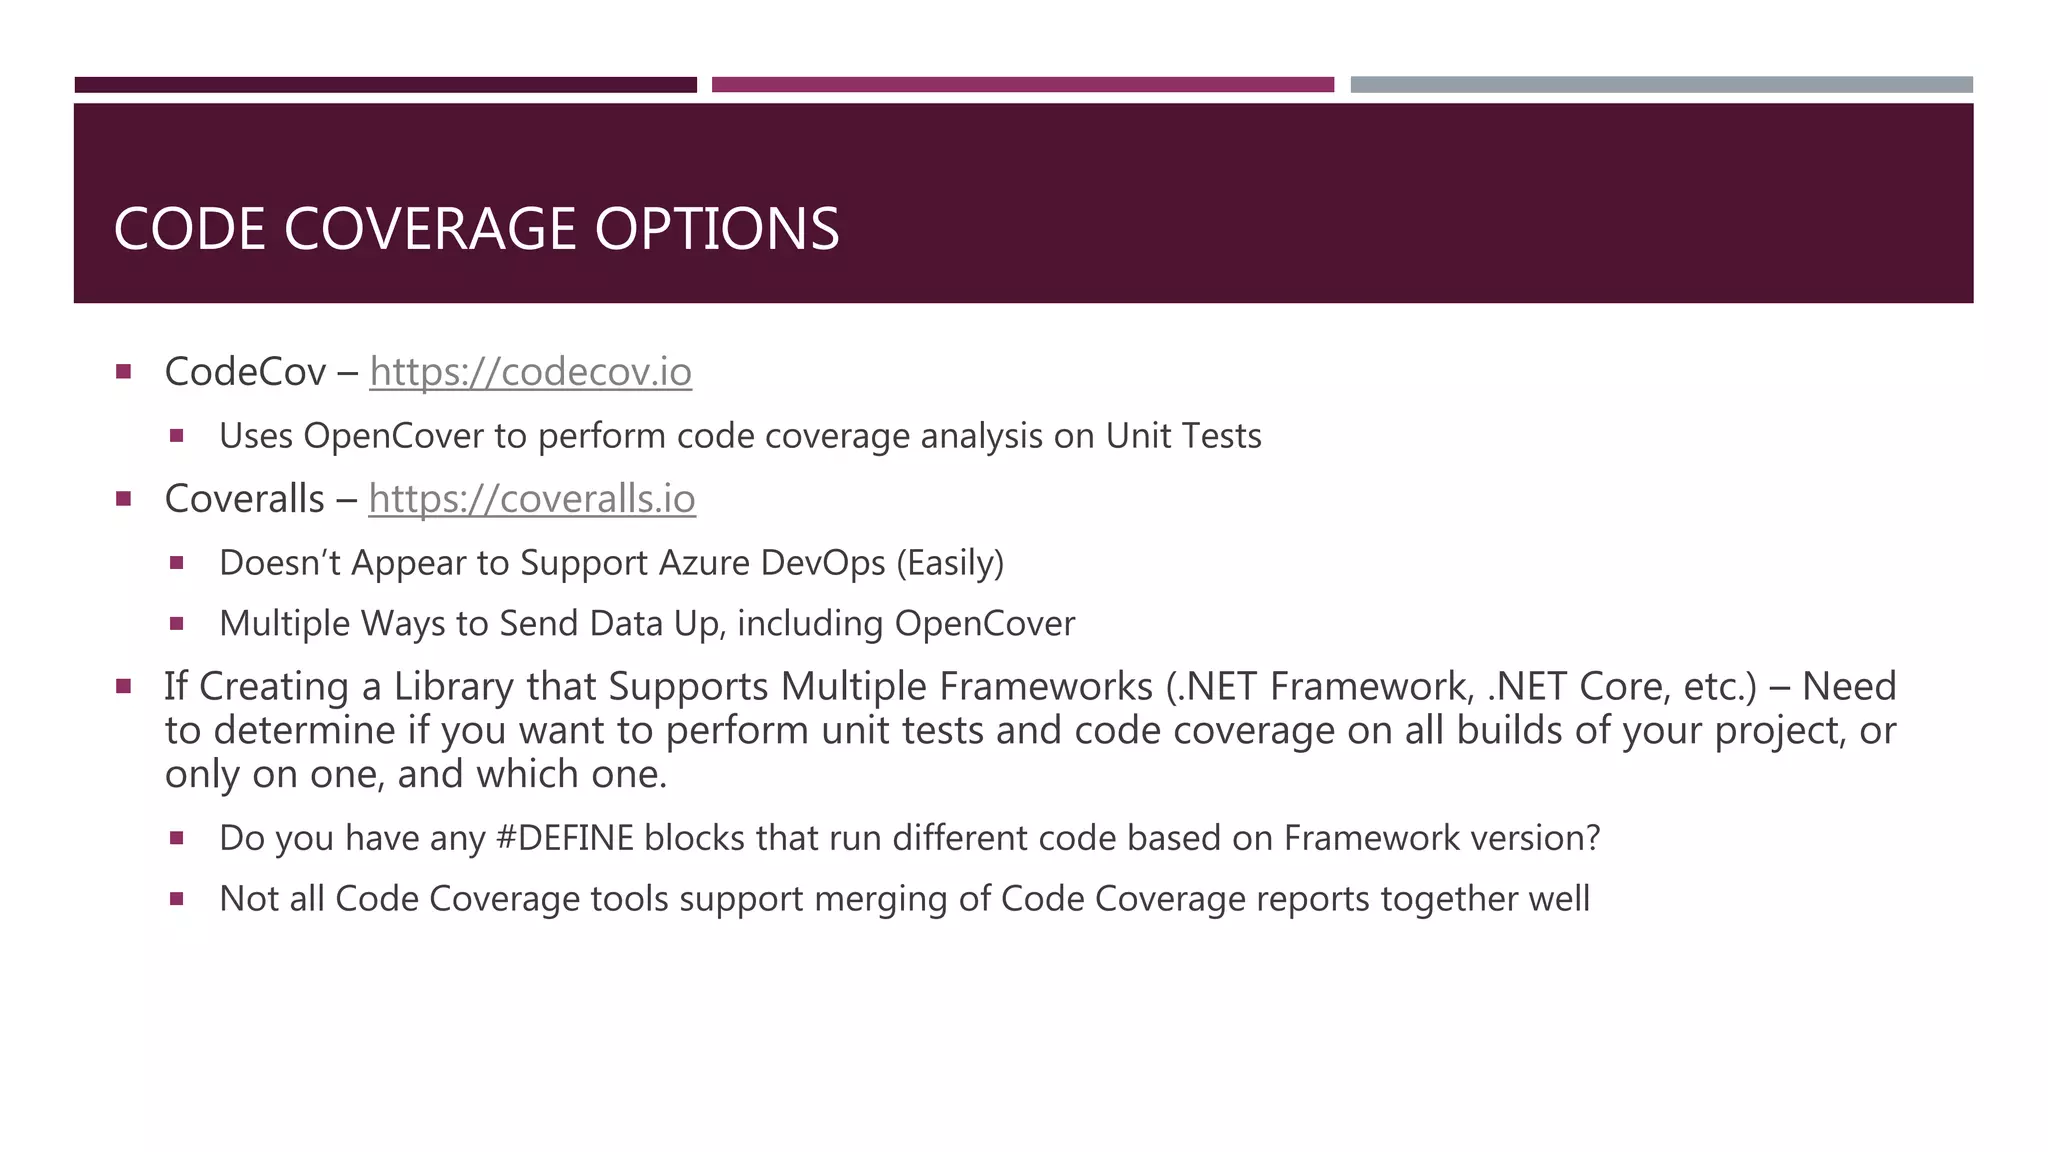Click bullet beside #DEFINE blocks question
2048x1152 pixels.
click(x=177, y=838)
